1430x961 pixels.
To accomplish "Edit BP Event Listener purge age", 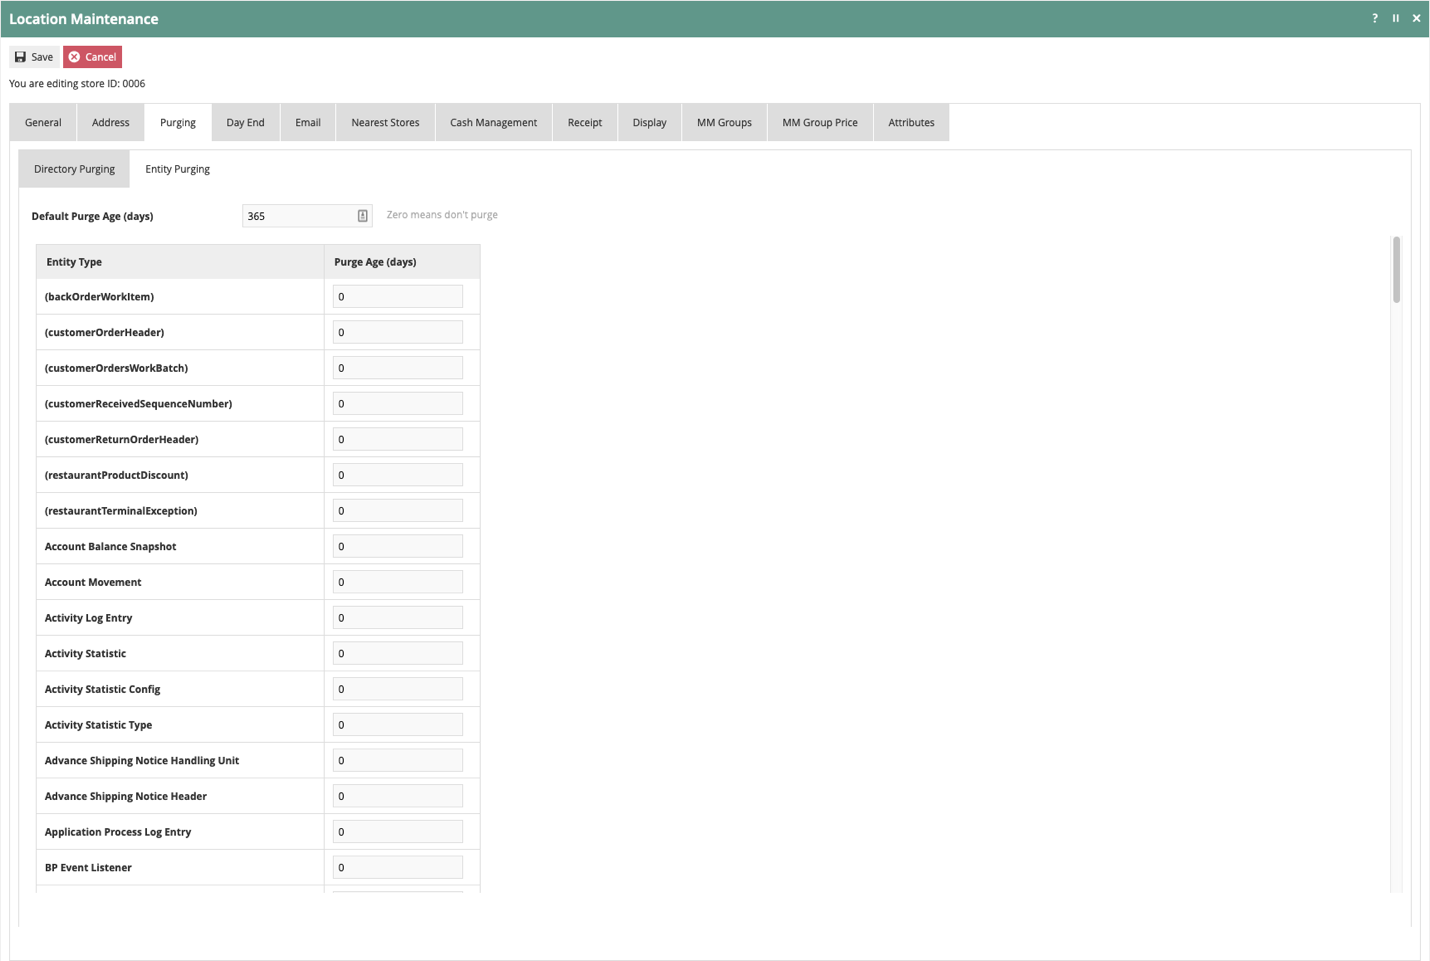I will point(398,867).
